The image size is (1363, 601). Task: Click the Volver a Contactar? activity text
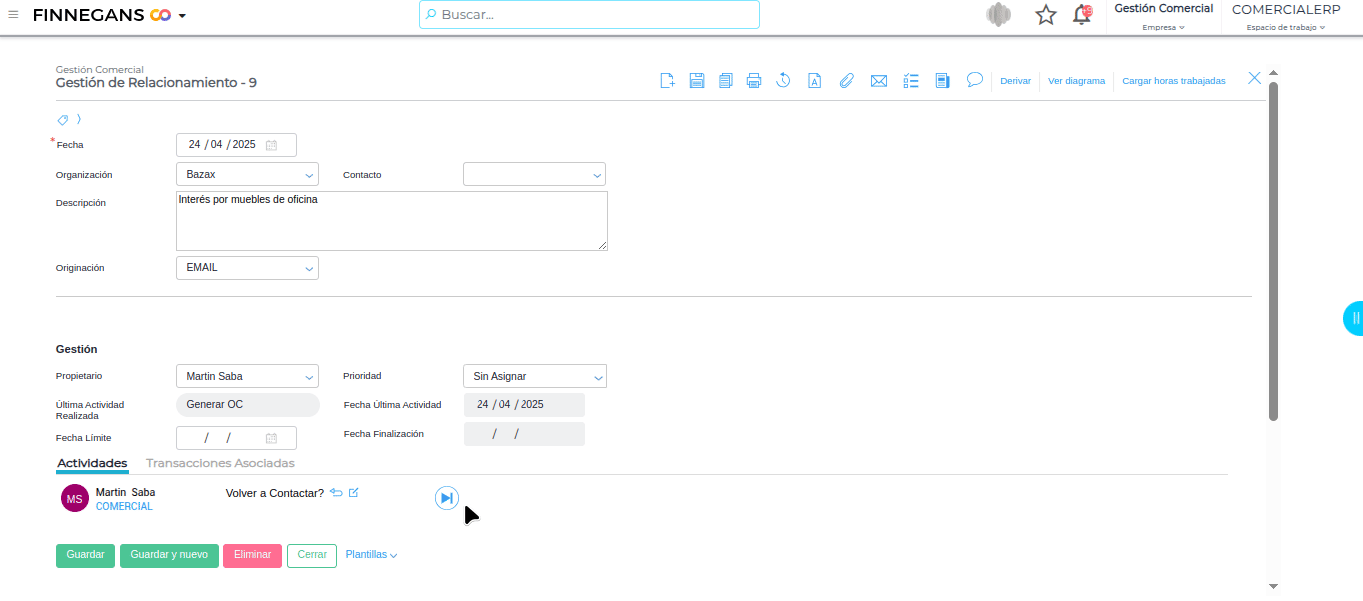pos(275,493)
